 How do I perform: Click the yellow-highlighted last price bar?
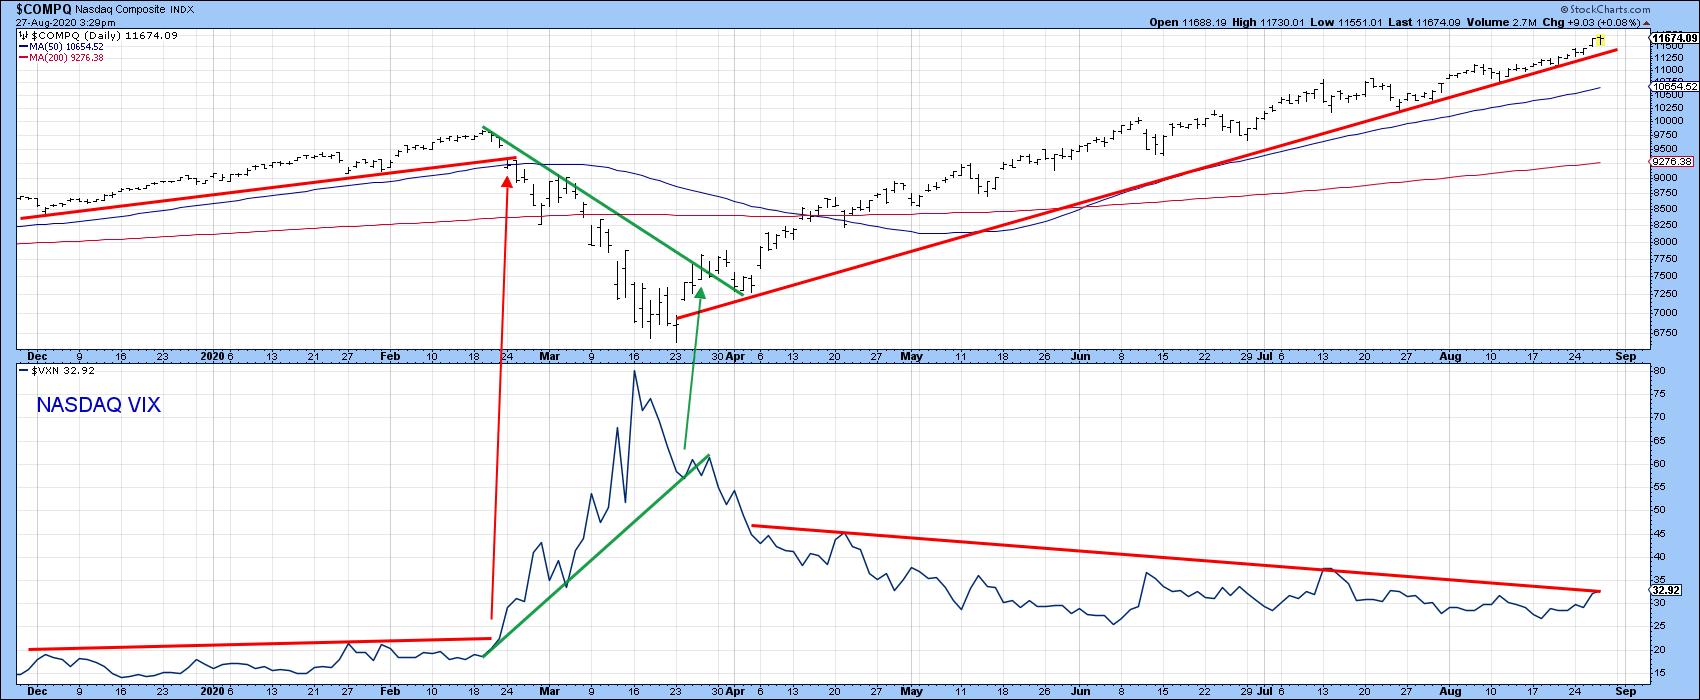[1600, 39]
